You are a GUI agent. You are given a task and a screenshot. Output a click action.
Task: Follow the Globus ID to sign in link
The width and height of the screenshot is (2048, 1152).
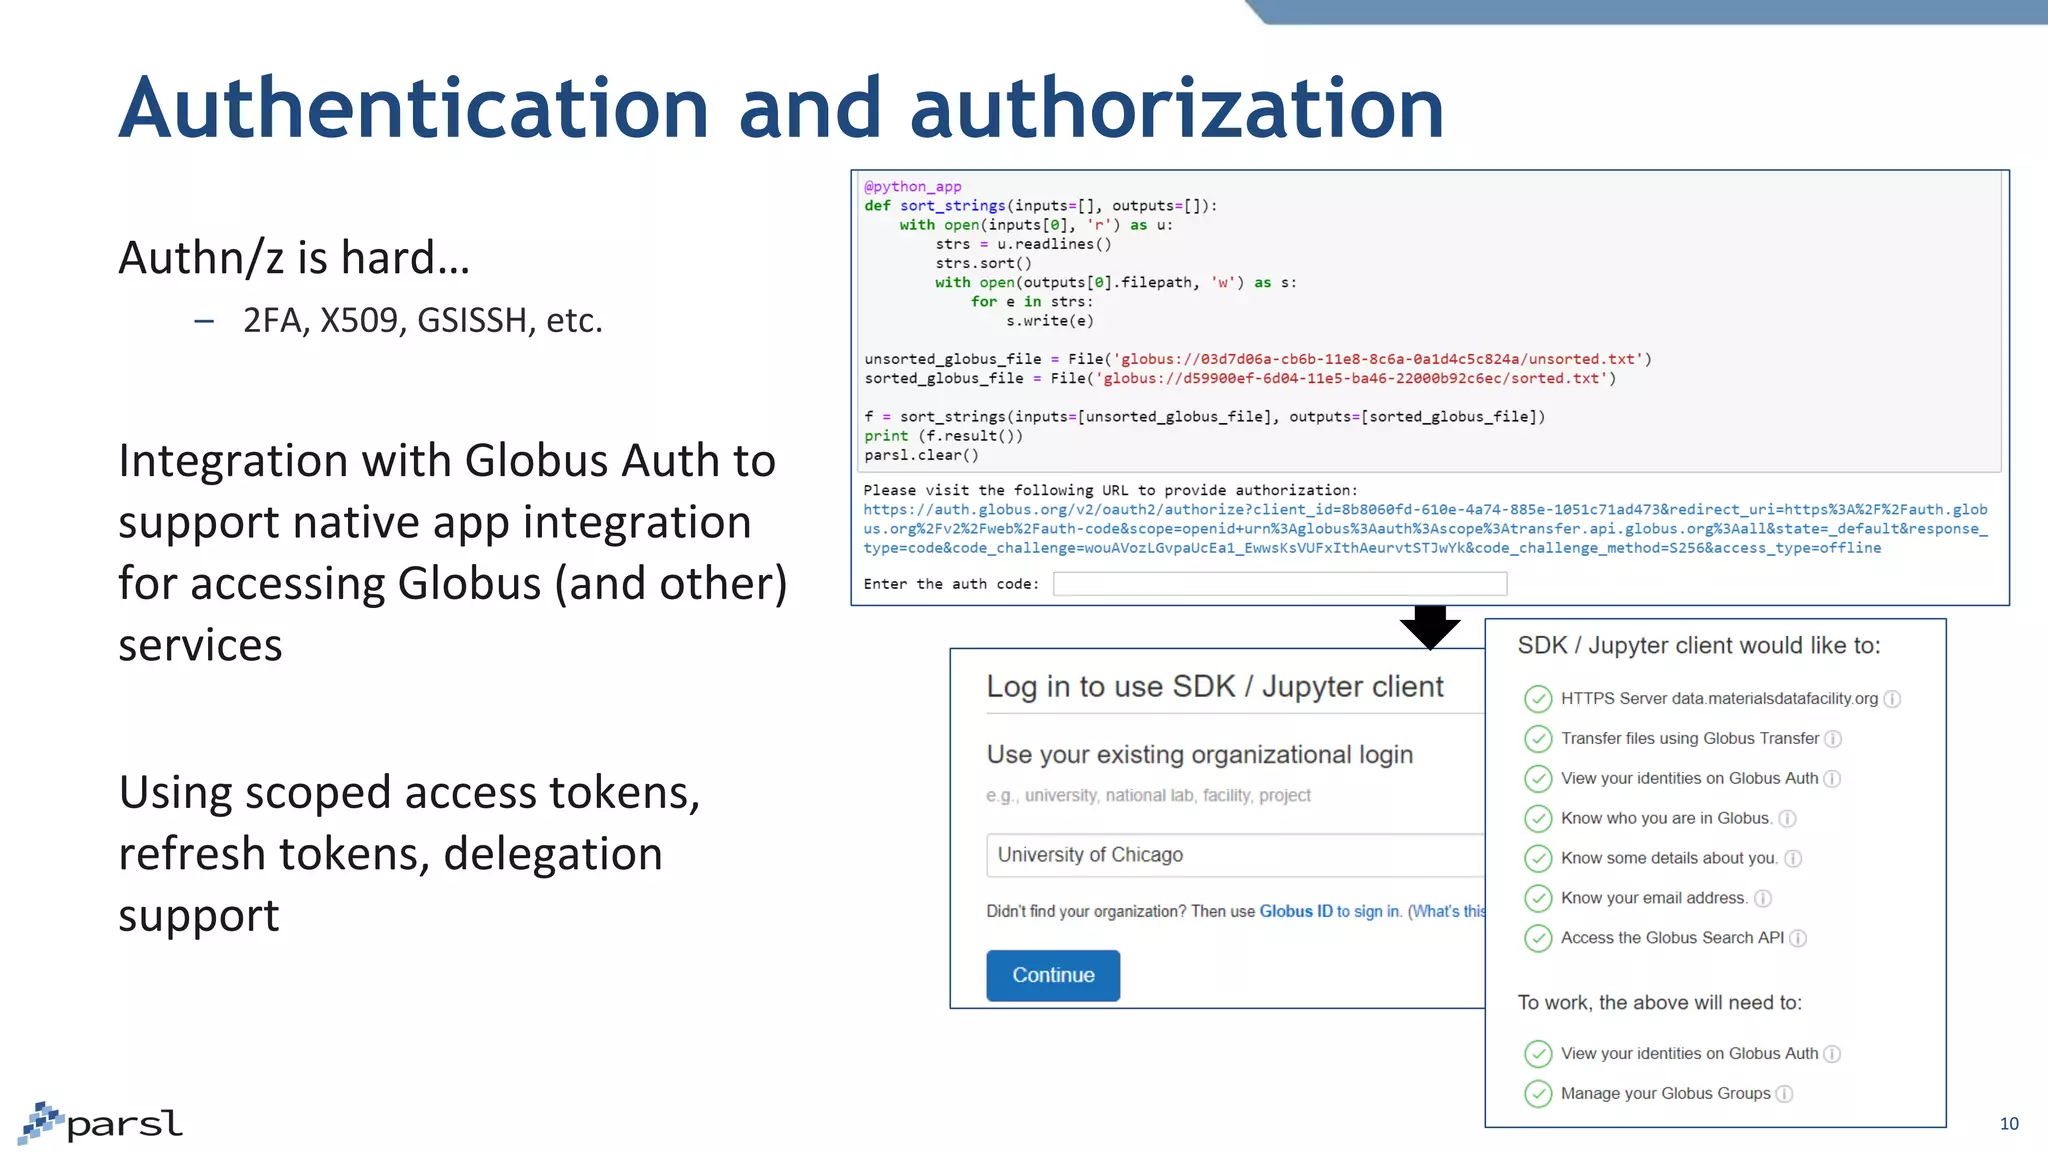pos(1330,911)
